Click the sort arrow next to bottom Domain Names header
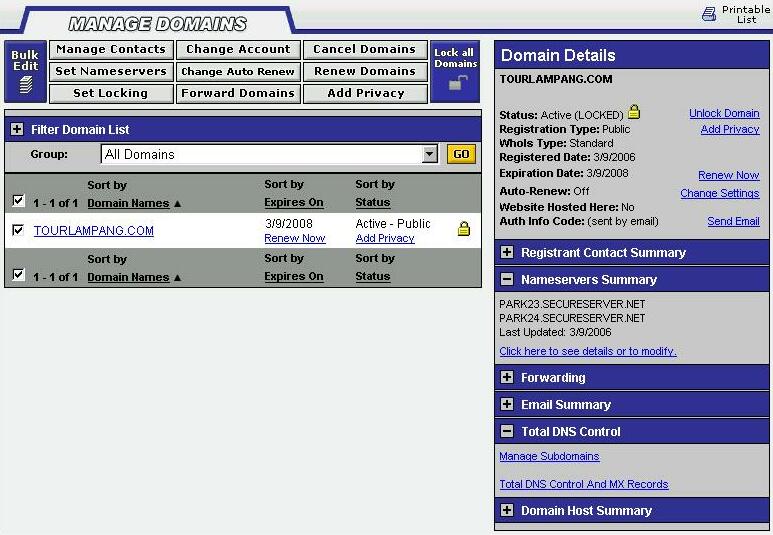The image size is (773, 535). click(177, 278)
